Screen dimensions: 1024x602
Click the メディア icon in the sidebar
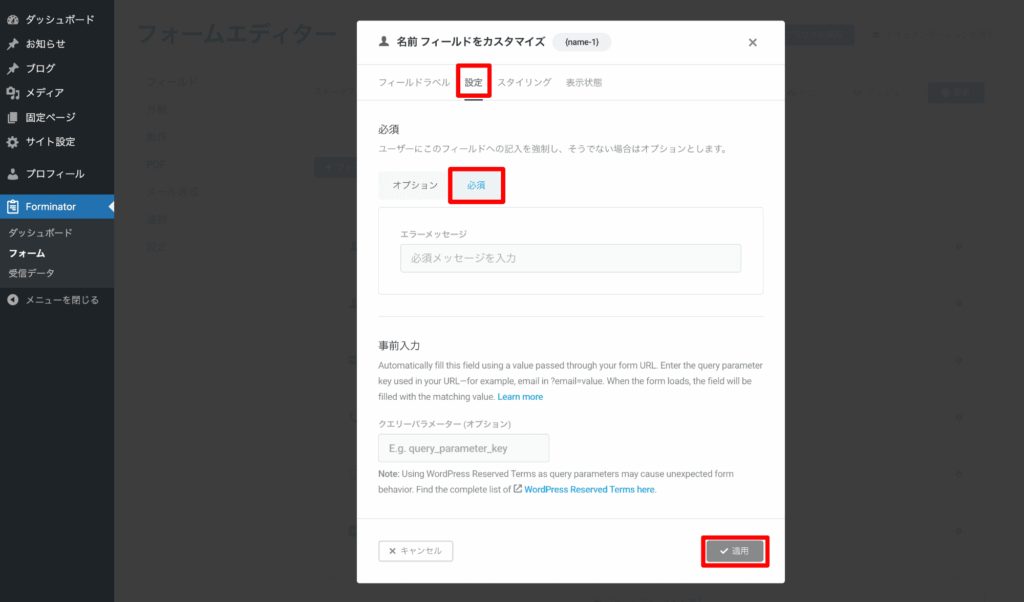coord(12,93)
